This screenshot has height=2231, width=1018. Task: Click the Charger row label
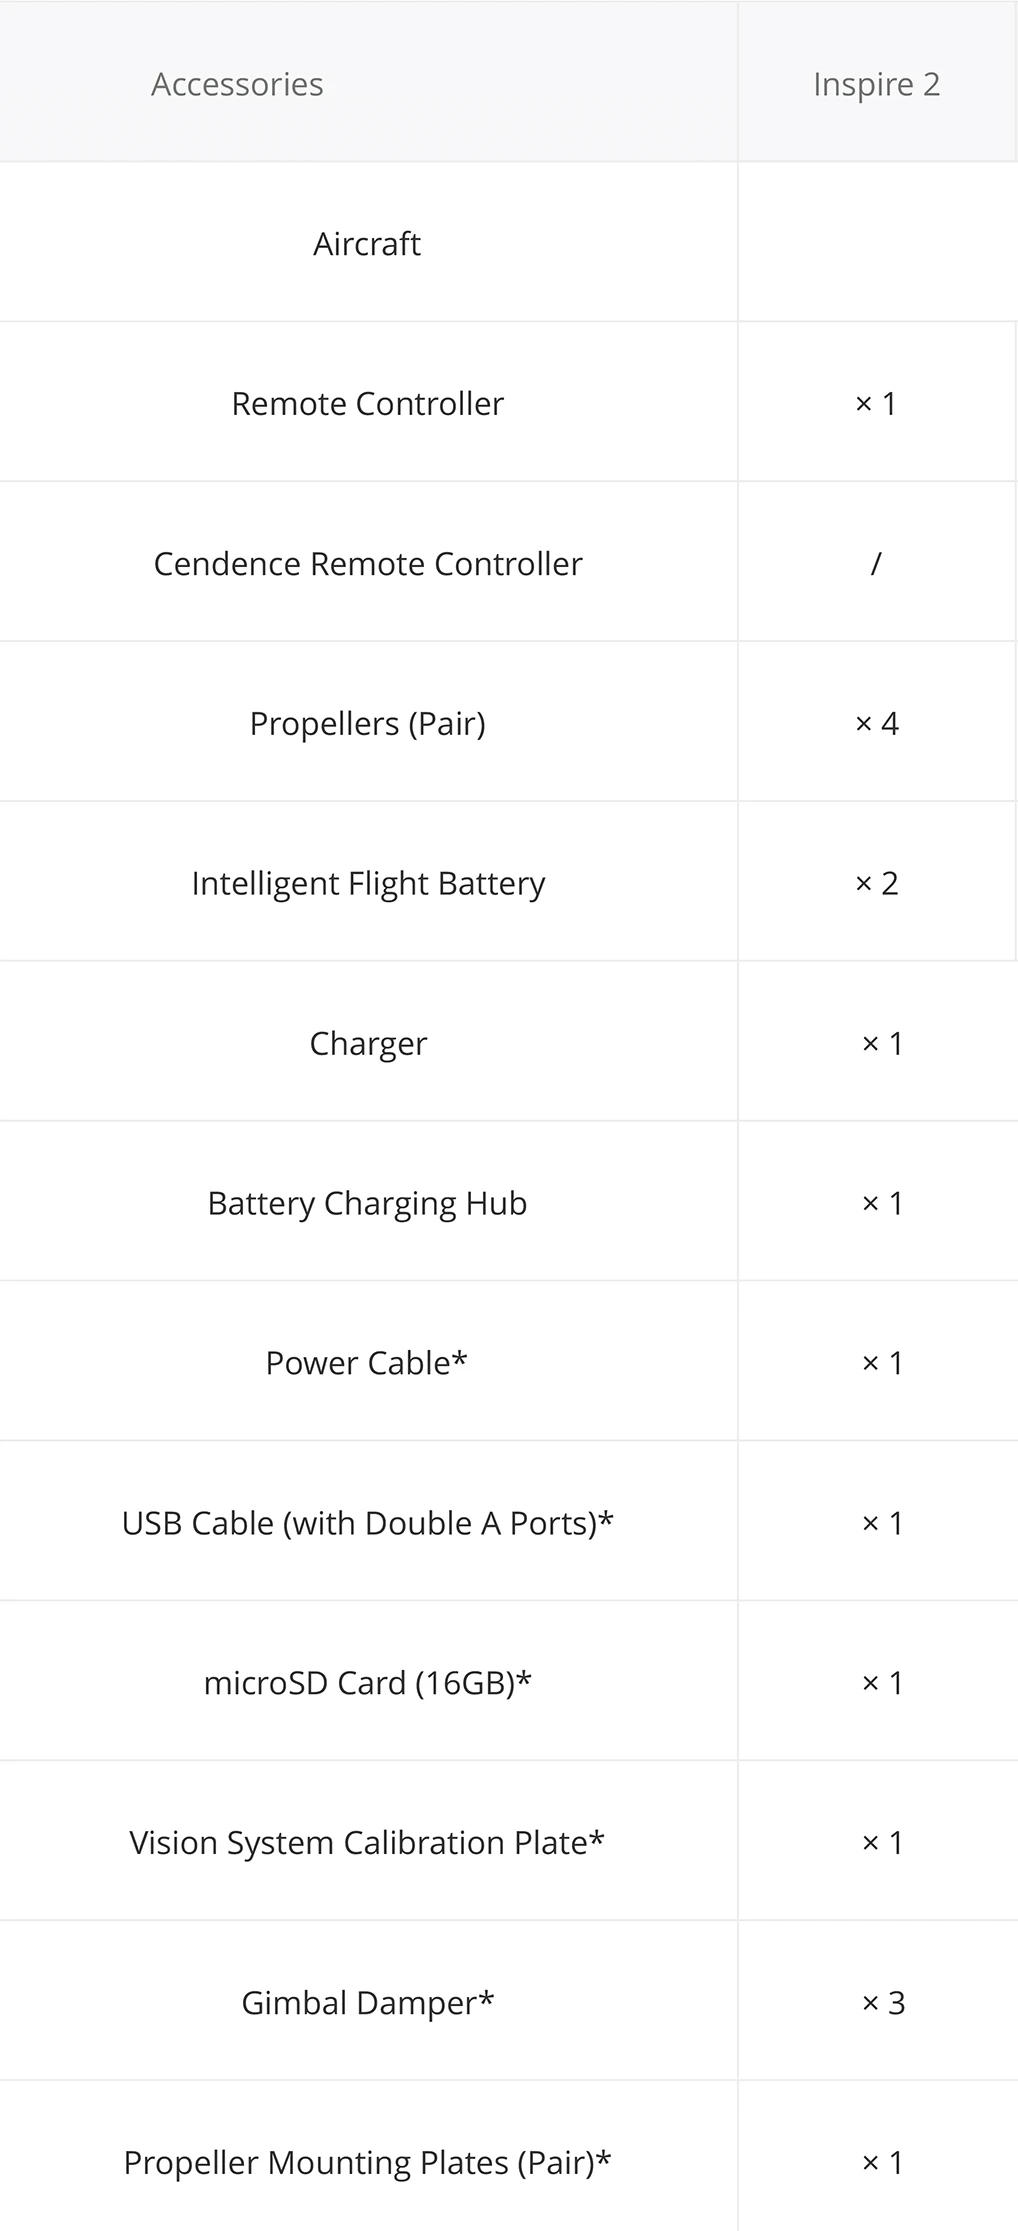pyautogui.click(x=367, y=1044)
